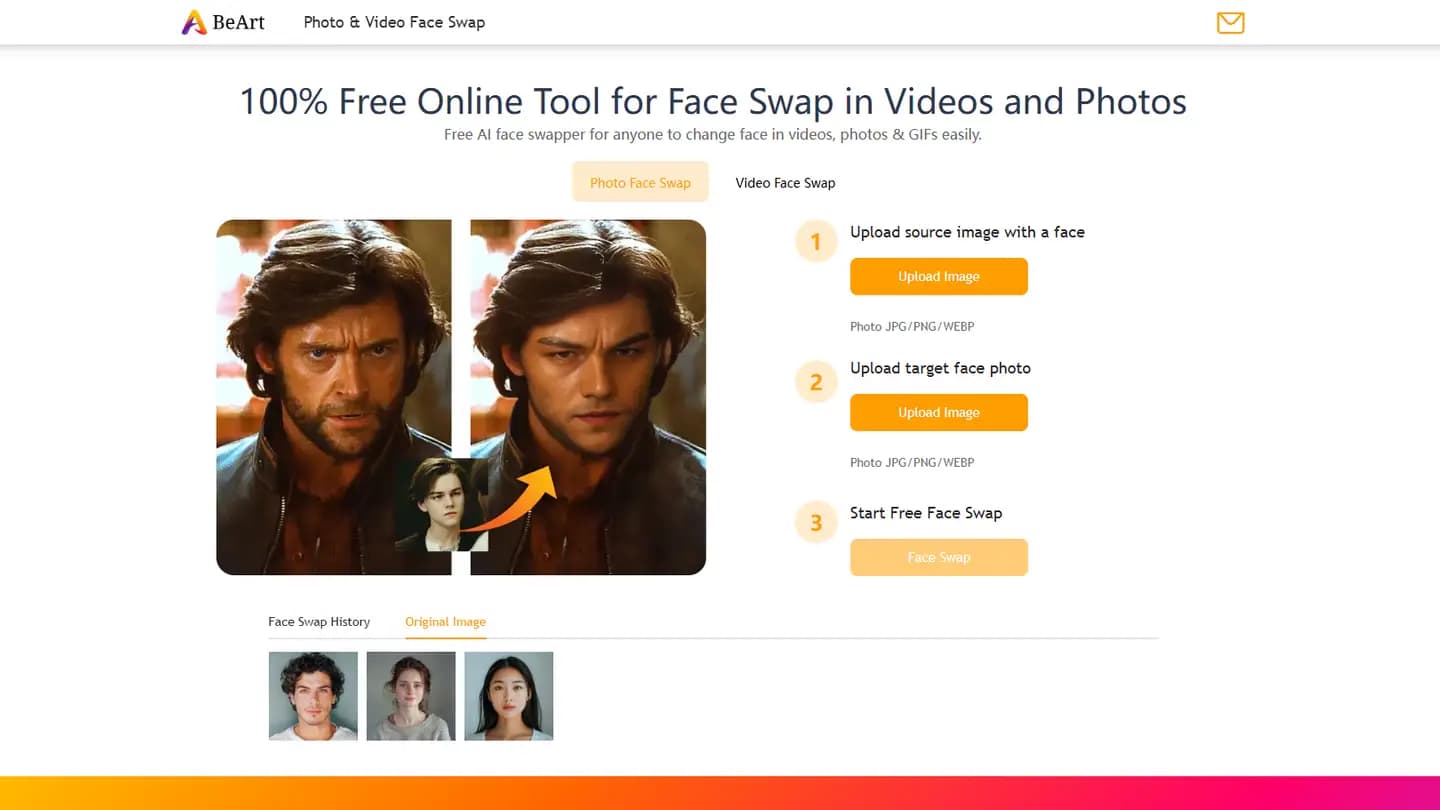Open Photo & Video Face Swap nav link
The height and width of the screenshot is (810, 1440).
click(394, 22)
